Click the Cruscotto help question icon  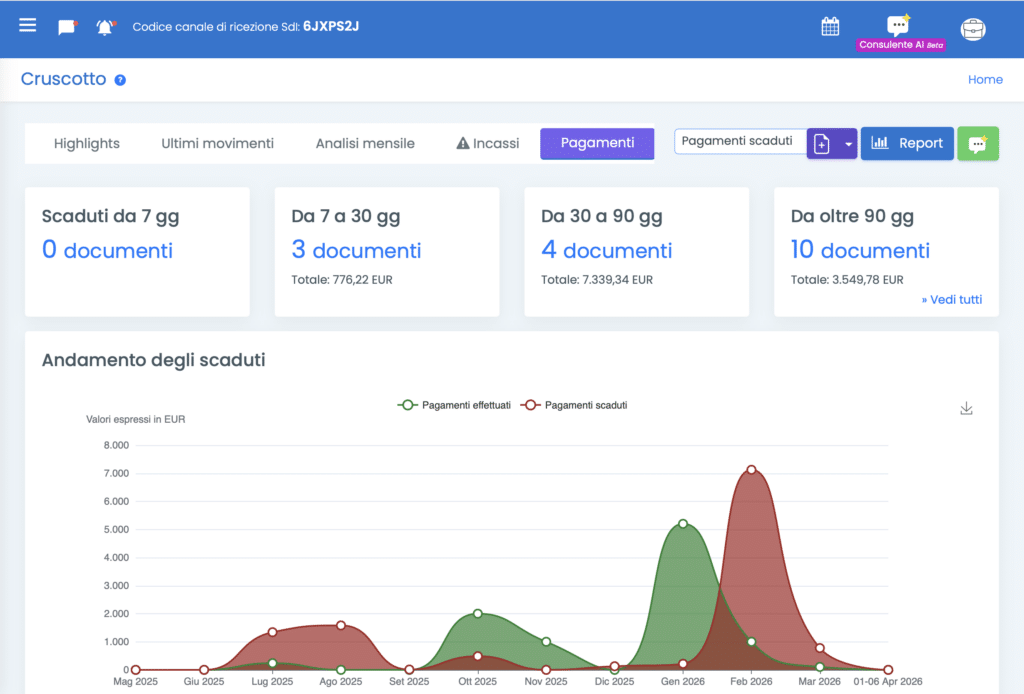tap(120, 80)
